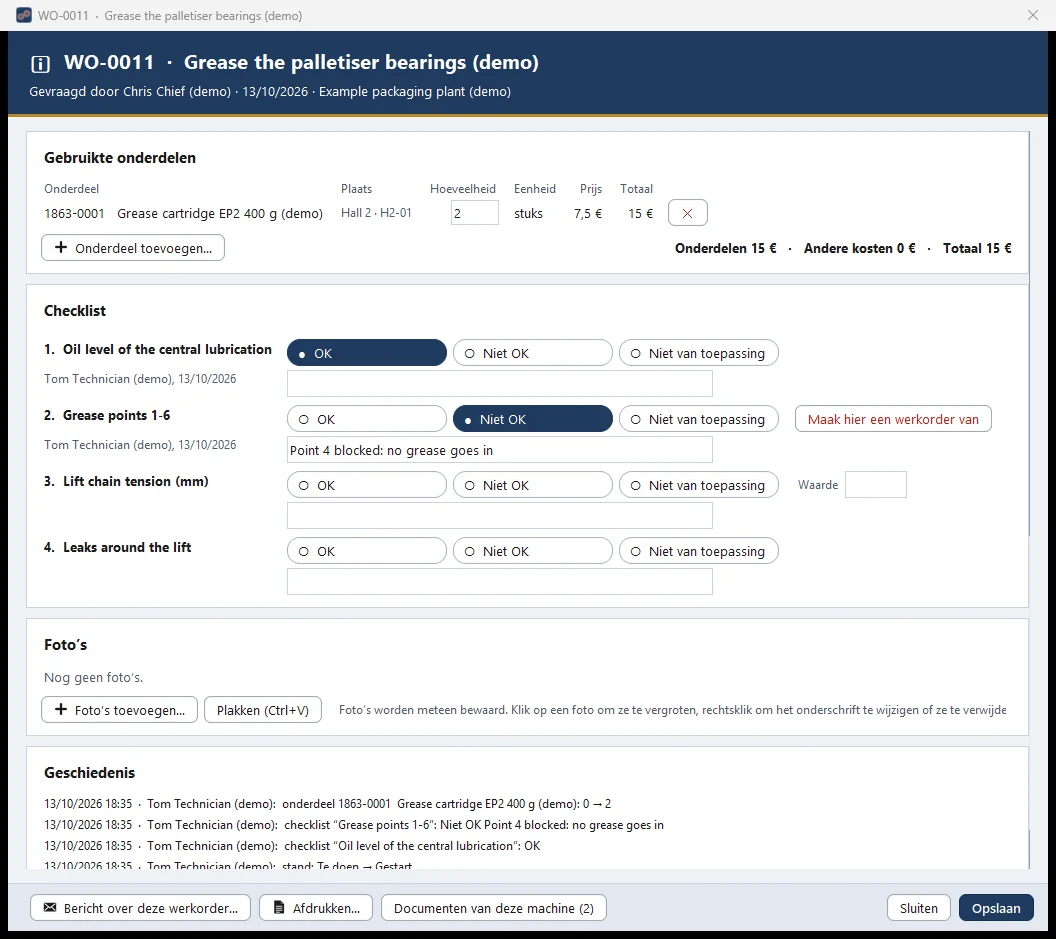This screenshot has width=1056, height=939.
Task: Click the history entry for checklist 'Grease points 1-6'
Action: tap(354, 824)
